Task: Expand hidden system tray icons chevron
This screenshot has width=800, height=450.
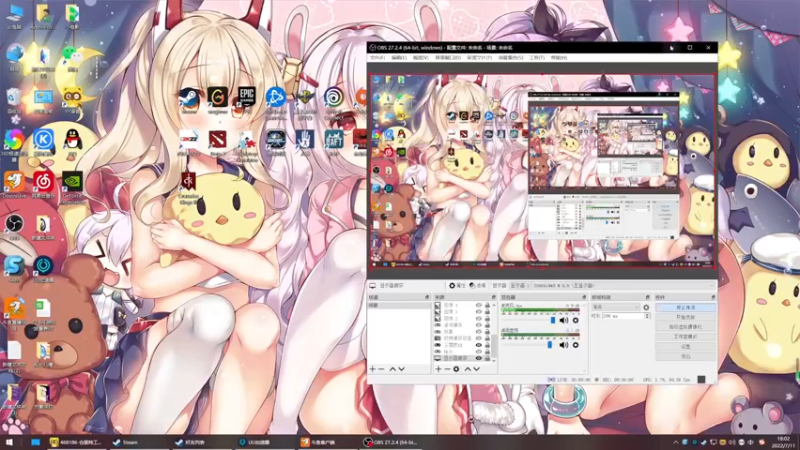Action: 676,442
